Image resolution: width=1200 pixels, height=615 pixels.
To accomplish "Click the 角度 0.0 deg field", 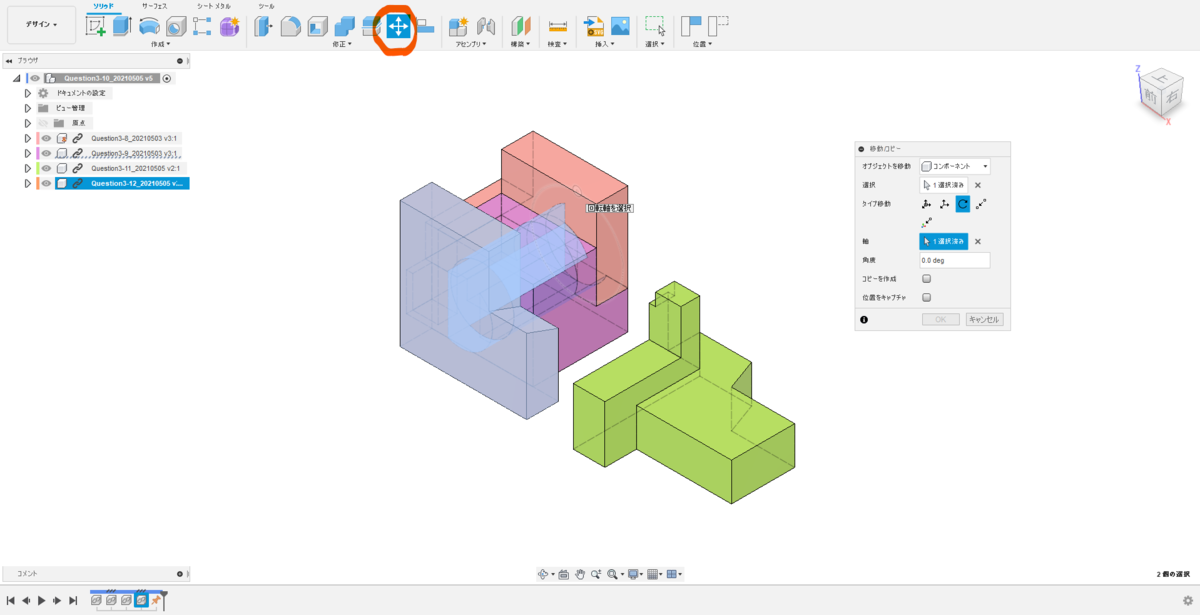I will point(955,260).
